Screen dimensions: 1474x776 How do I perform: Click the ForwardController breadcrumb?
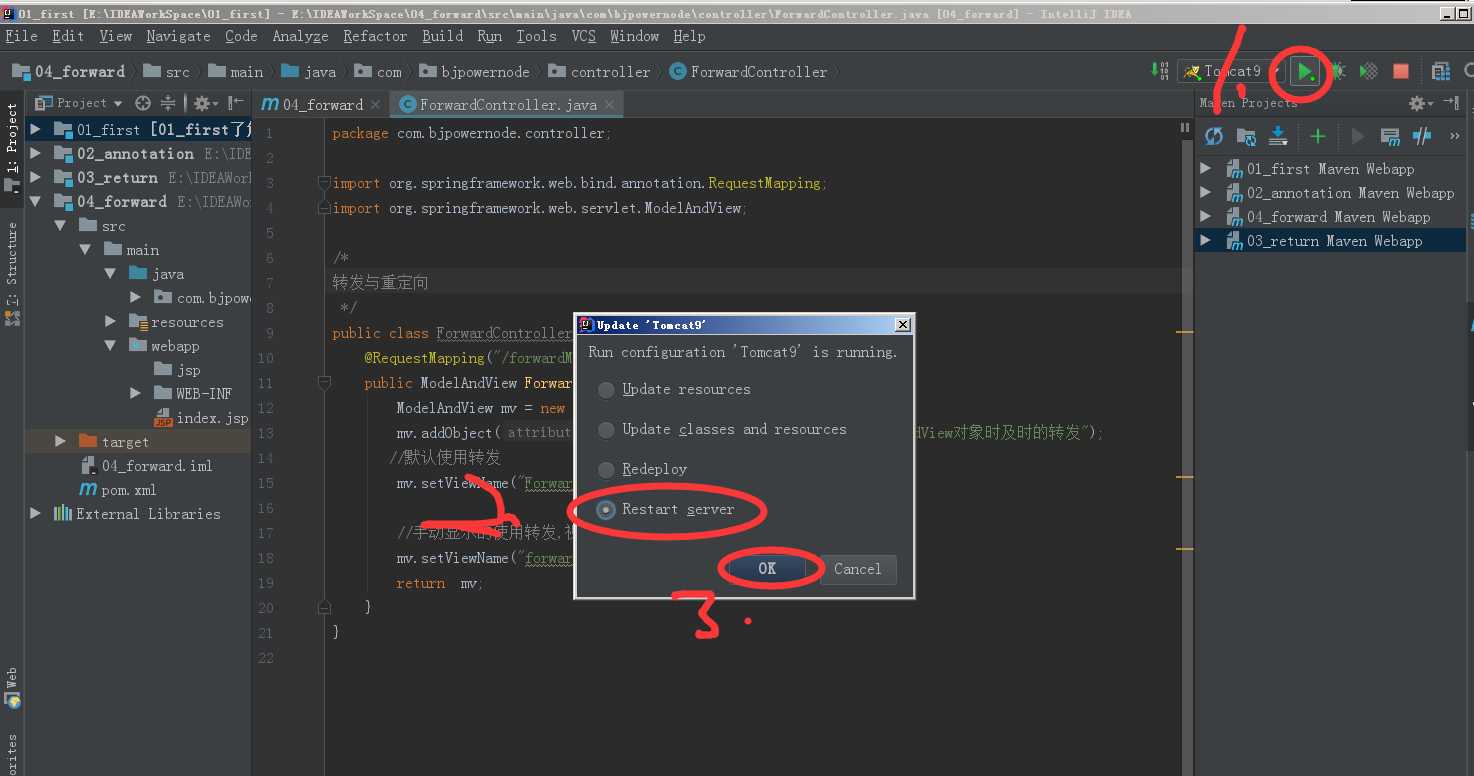(x=748, y=72)
